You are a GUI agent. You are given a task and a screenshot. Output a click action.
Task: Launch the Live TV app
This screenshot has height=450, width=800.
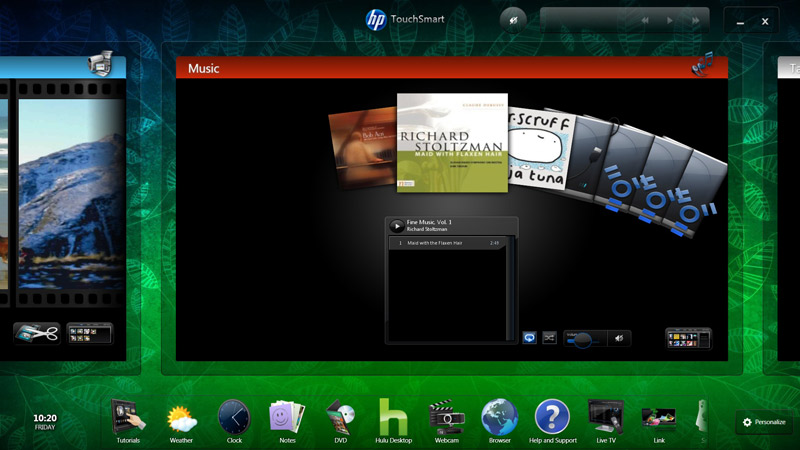pos(606,421)
